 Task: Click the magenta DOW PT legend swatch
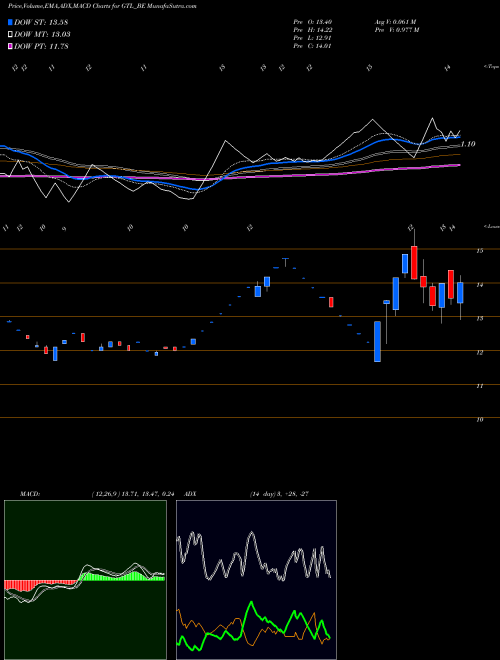point(10,46)
